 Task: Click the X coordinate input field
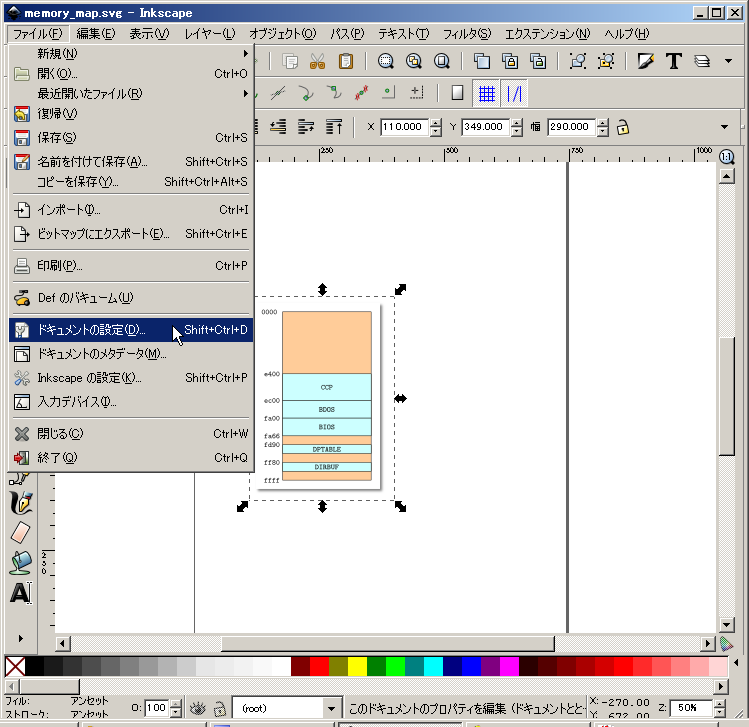pos(405,127)
